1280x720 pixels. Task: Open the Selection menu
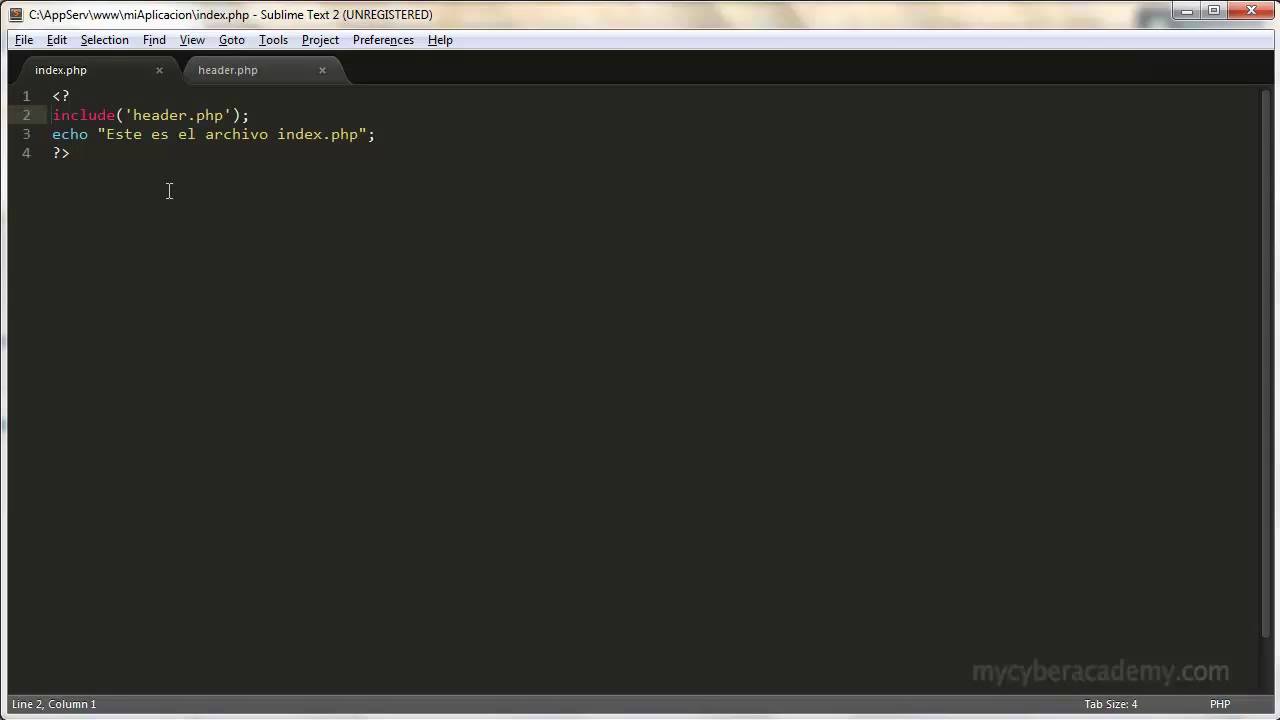[105, 40]
